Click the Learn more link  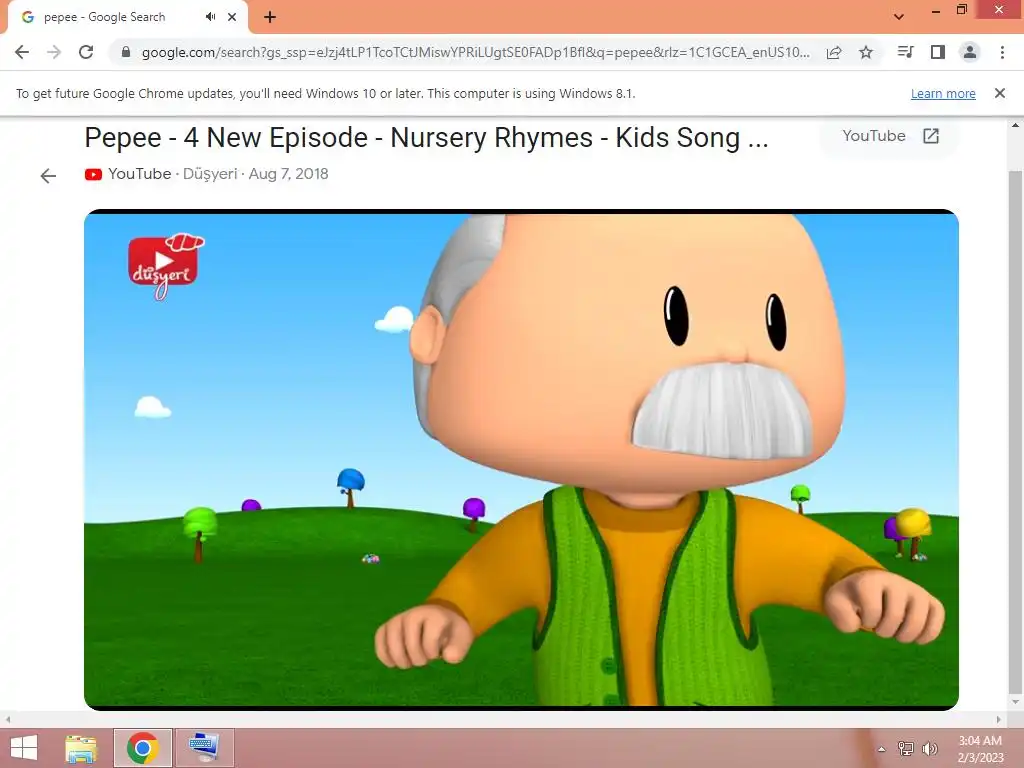(x=943, y=93)
